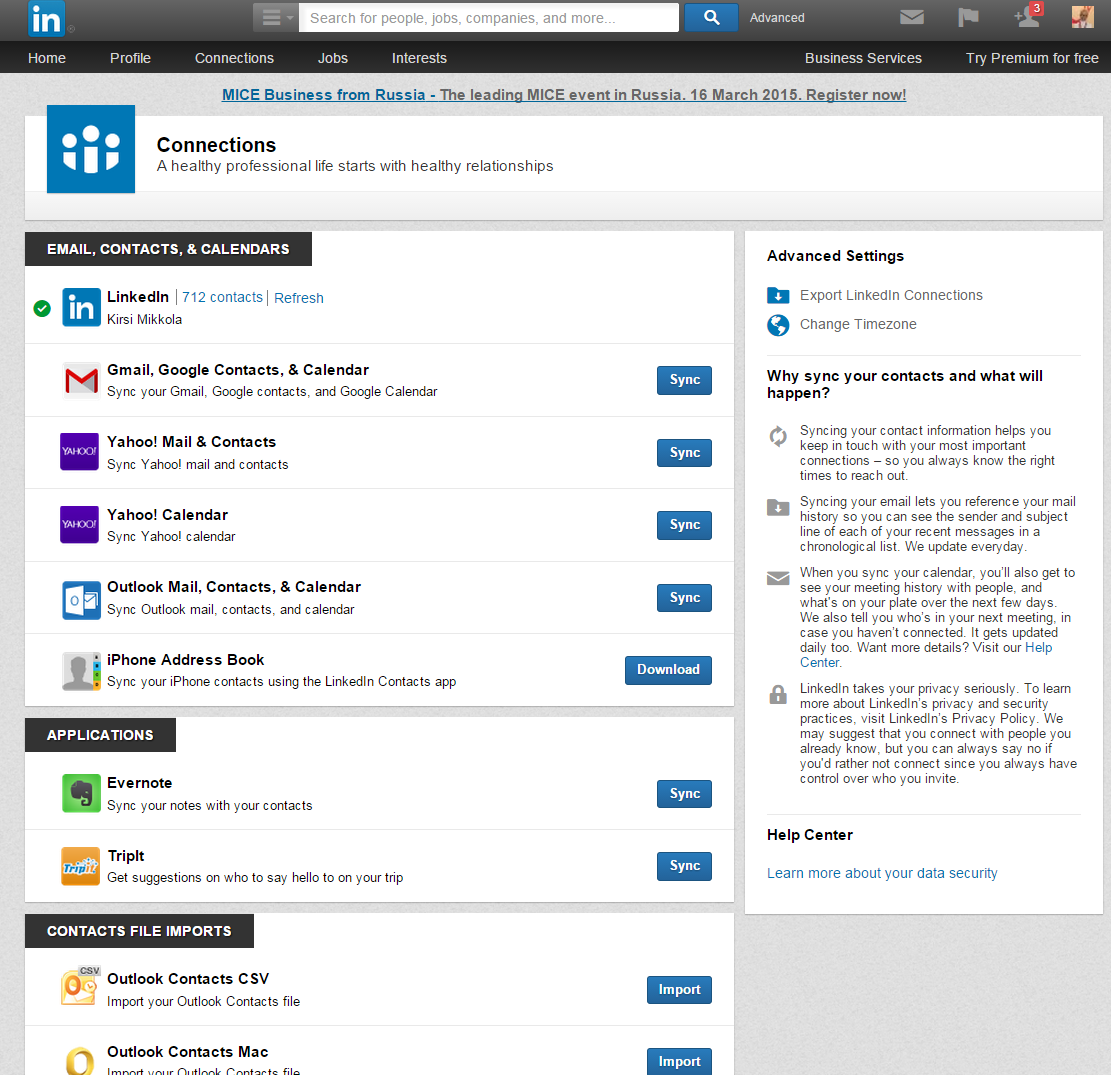
Task: Click the Yahoo! Calendar title
Action: click(x=167, y=515)
